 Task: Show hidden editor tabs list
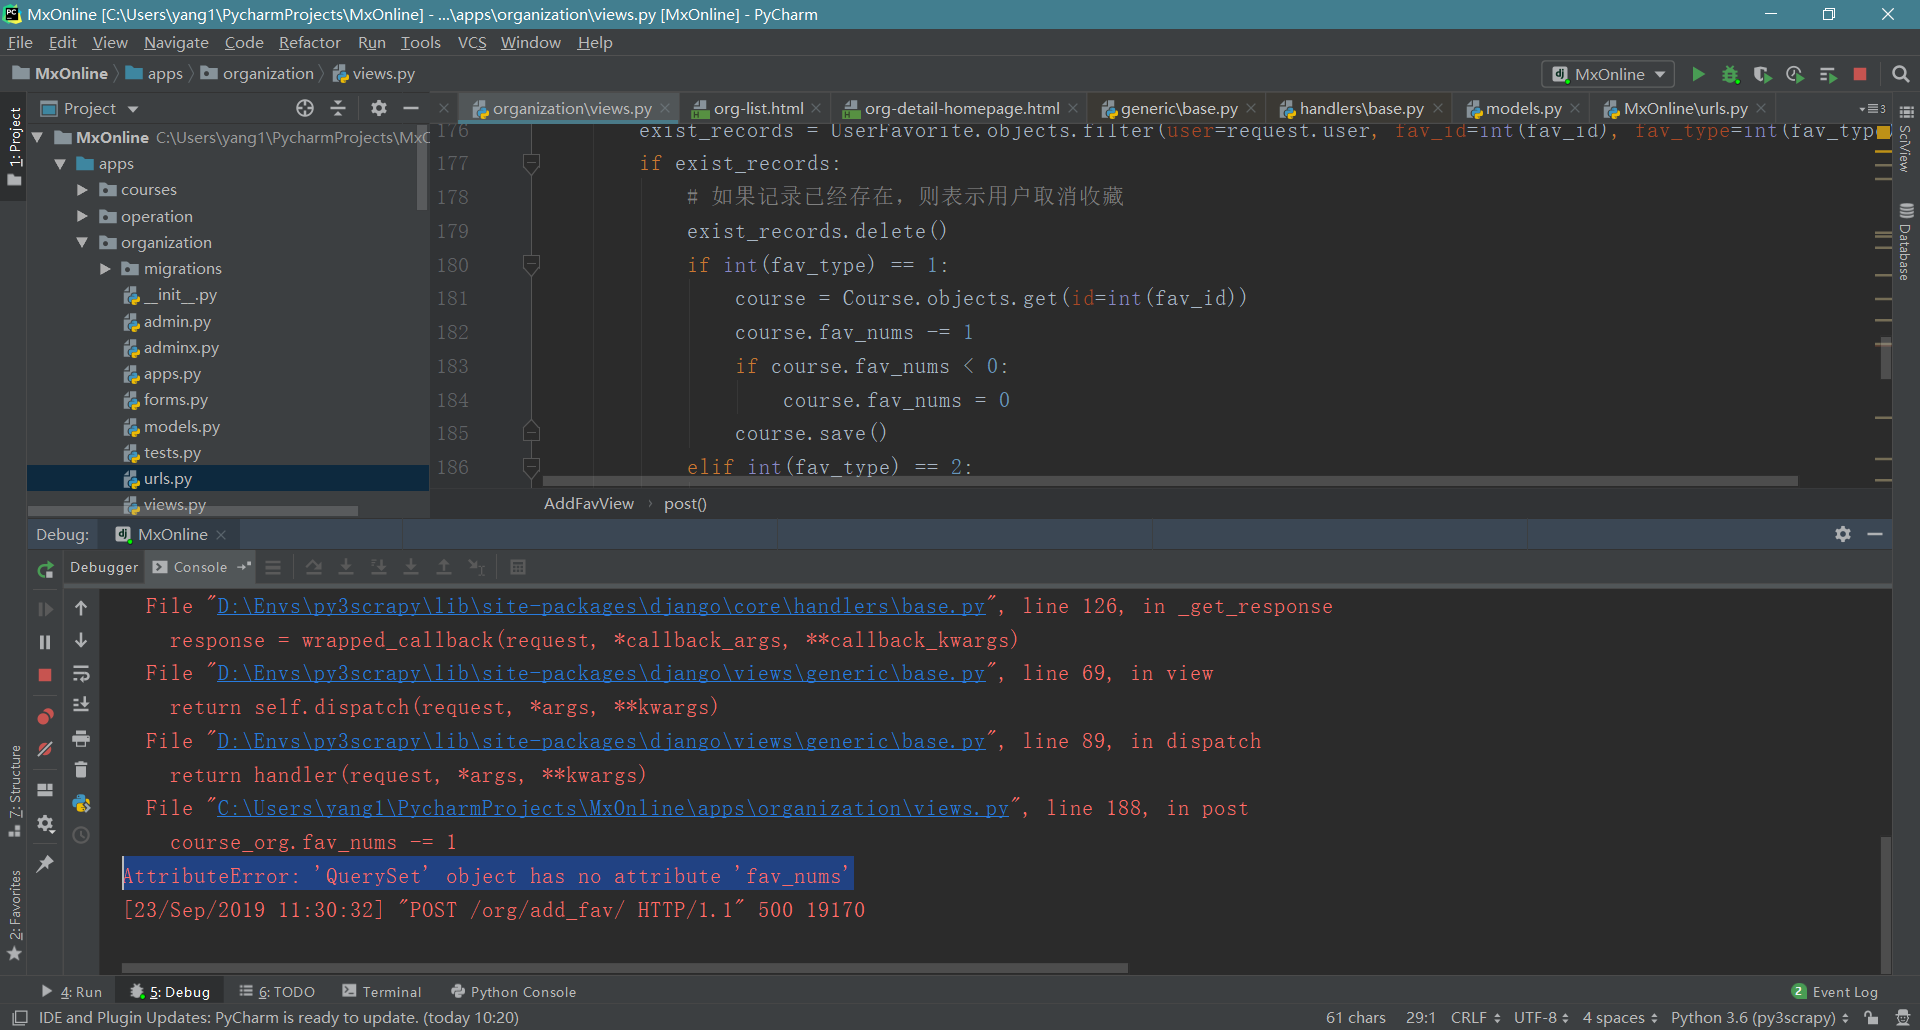pyautogui.click(x=1872, y=108)
